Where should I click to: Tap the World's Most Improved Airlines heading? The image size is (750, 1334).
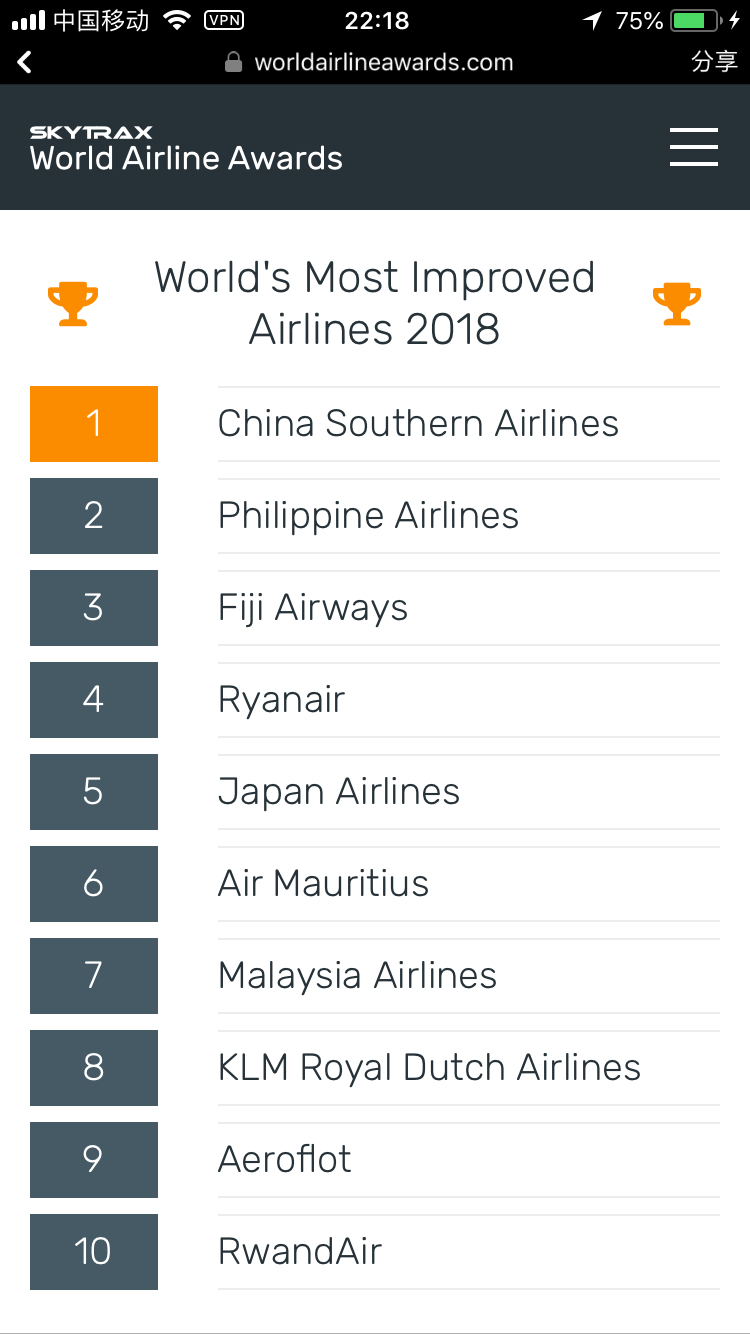point(375,303)
